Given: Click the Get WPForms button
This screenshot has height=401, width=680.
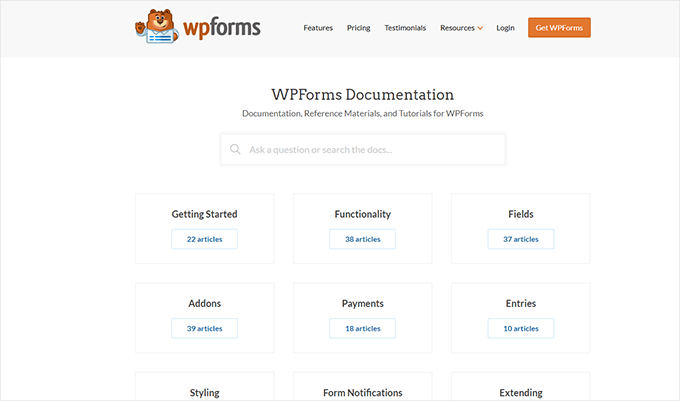Looking at the screenshot, I should (559, 28).
